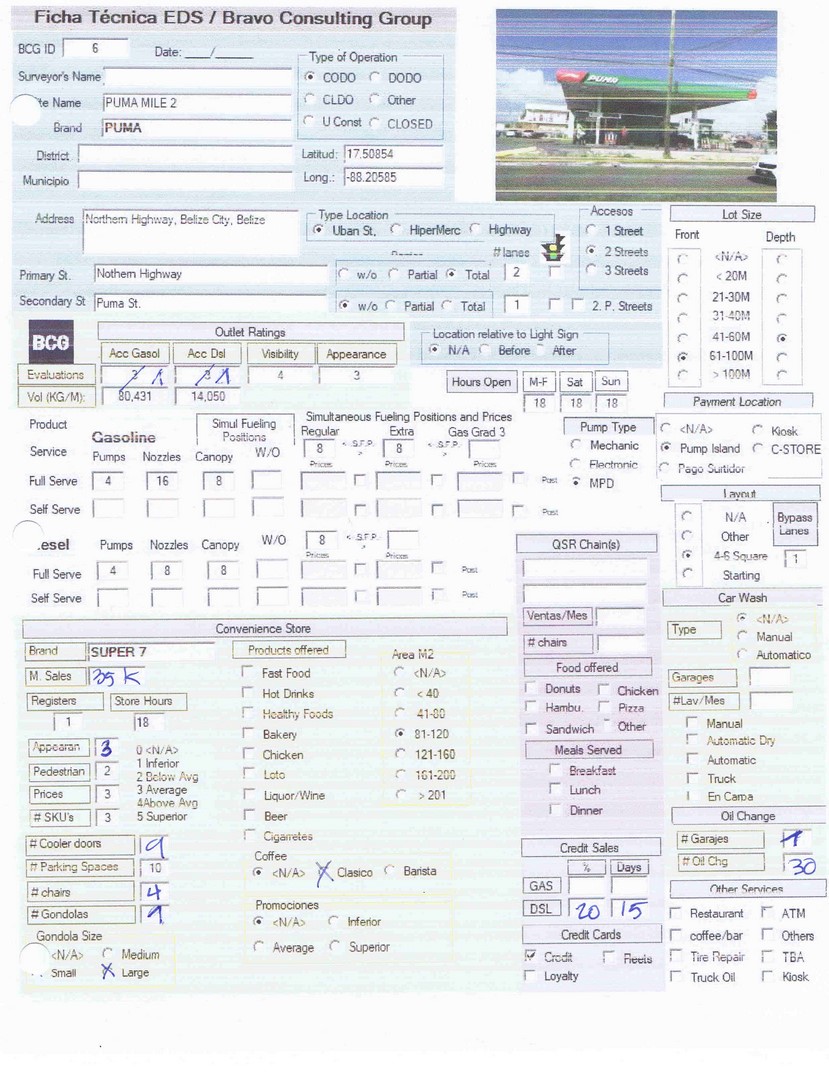Choose Automatico car wash type
This screenshot has width=829, height=1080.
click(742, 654)
